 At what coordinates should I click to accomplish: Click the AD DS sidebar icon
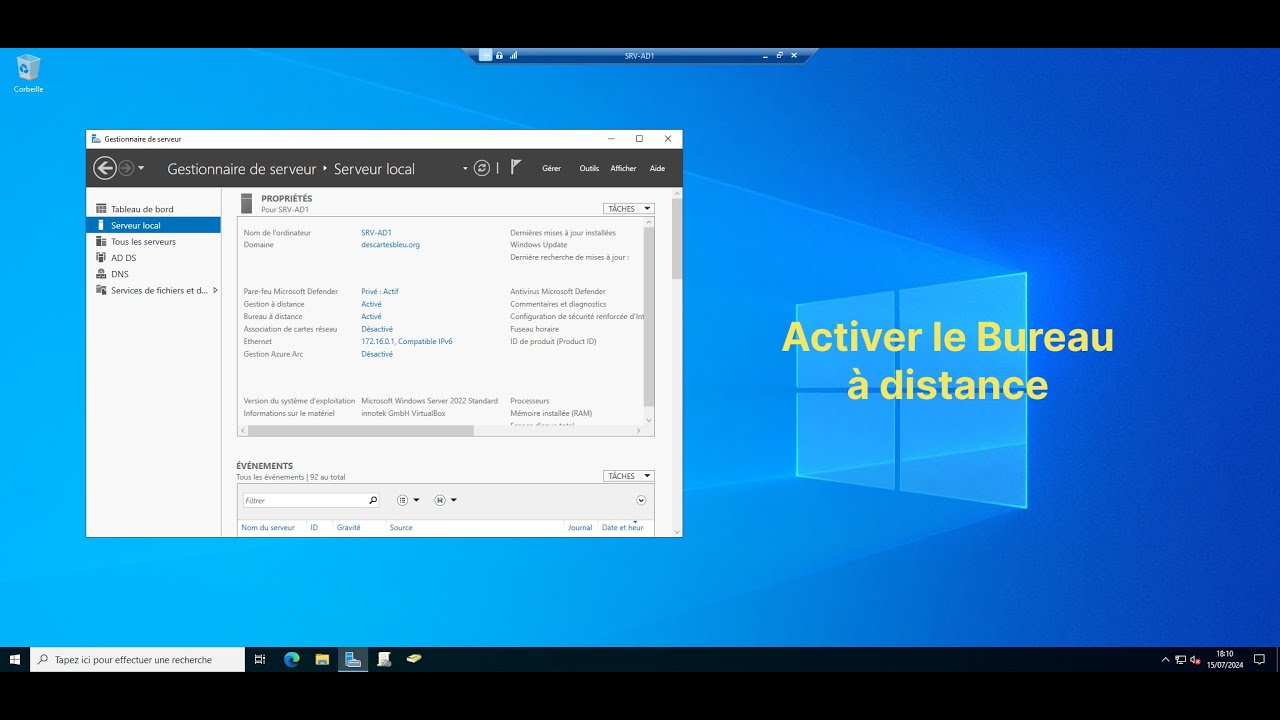click(x=101, y=258)
